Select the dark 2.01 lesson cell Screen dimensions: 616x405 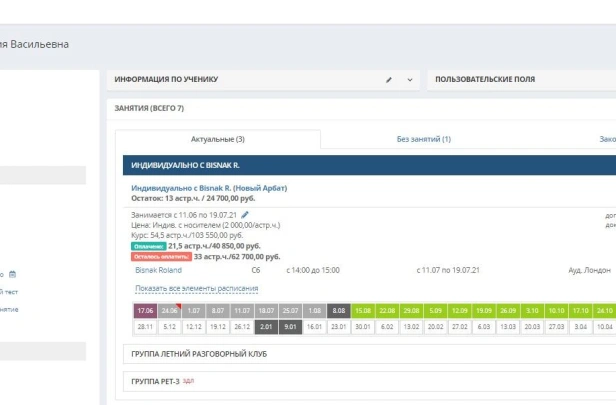pos(266,326)
